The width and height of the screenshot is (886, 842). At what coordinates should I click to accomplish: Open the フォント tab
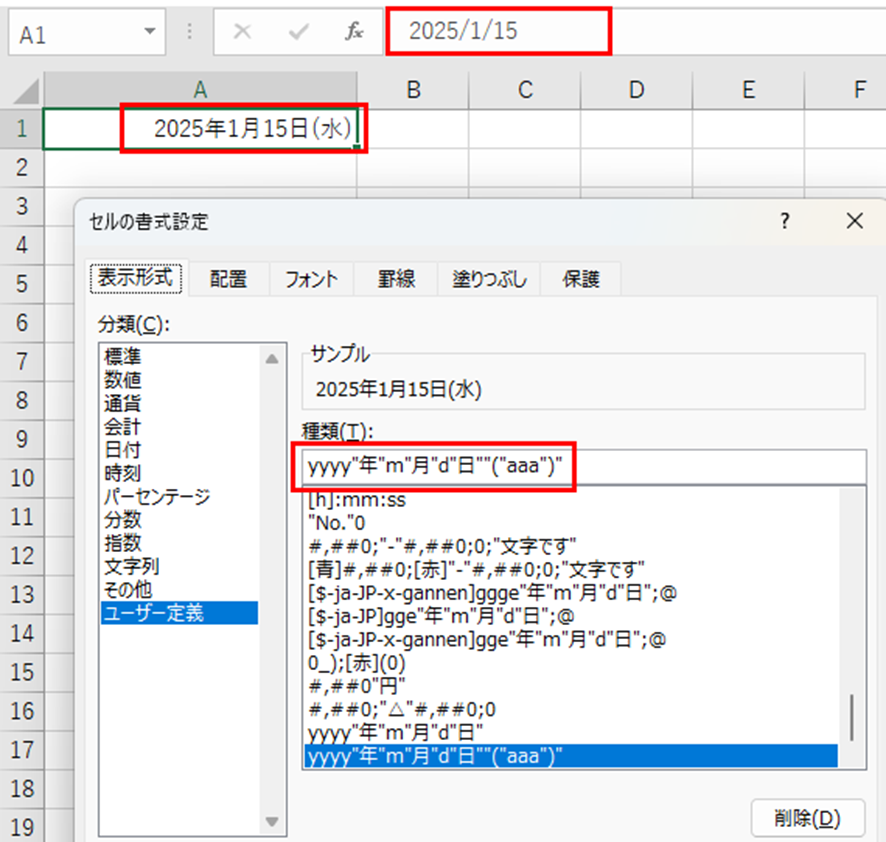[x=311, y=279]
